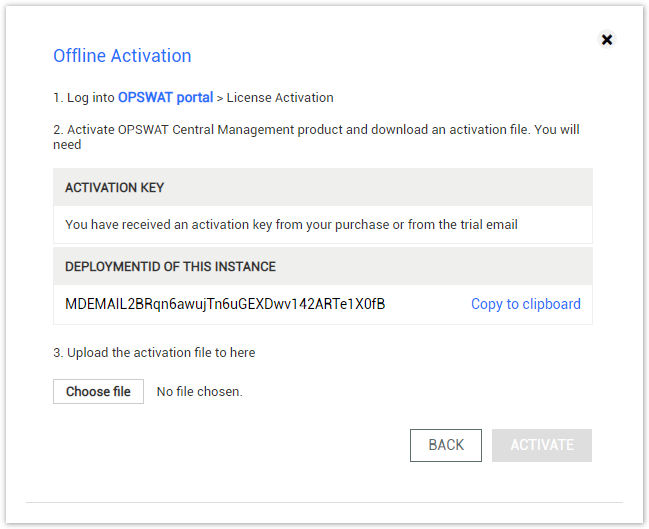Go back with the BACK button
The height and width of the screenshot is (529, 649).
click(446, 445)
